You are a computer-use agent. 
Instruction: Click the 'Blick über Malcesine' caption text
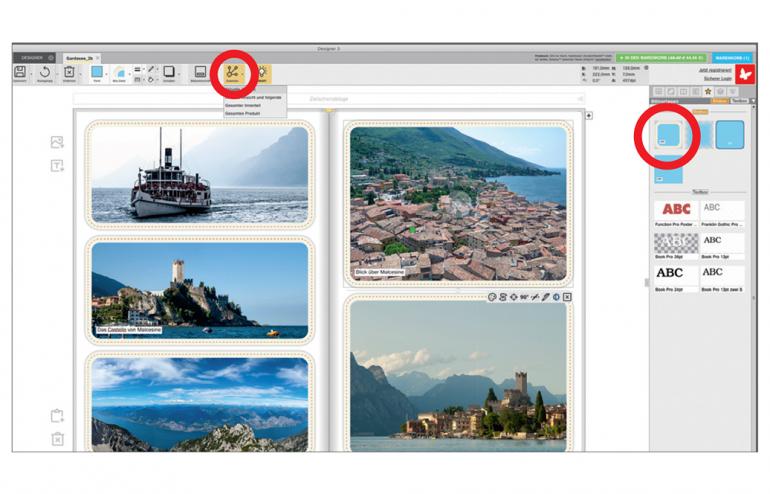point(380,272)
